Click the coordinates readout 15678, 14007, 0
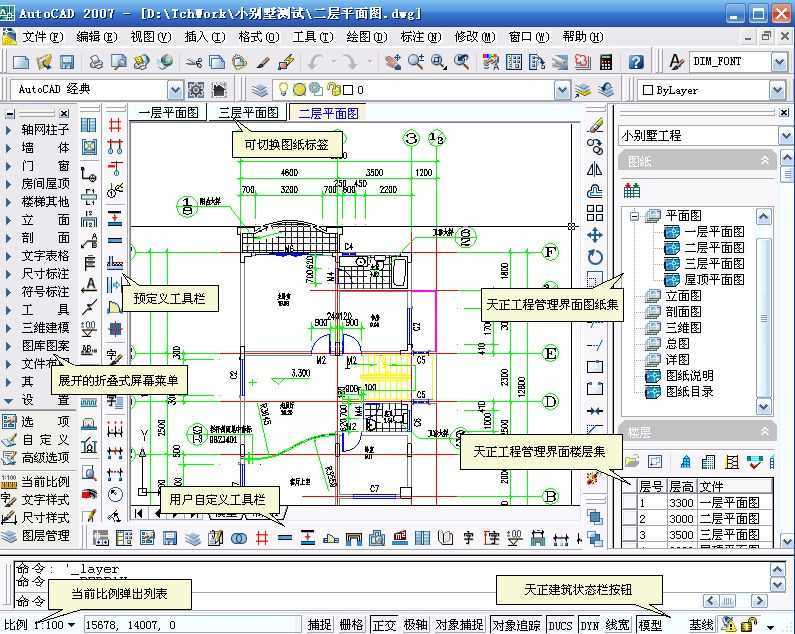This screenshot has height=634, width=795. (x=192, y=625)
